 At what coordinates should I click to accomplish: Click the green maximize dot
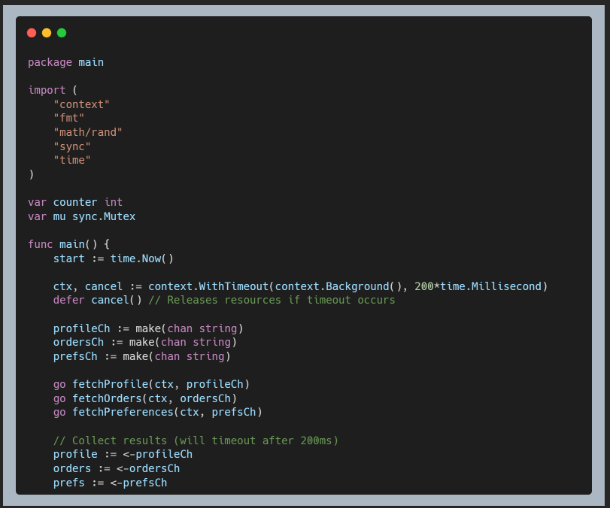click(x=61, y=33)
